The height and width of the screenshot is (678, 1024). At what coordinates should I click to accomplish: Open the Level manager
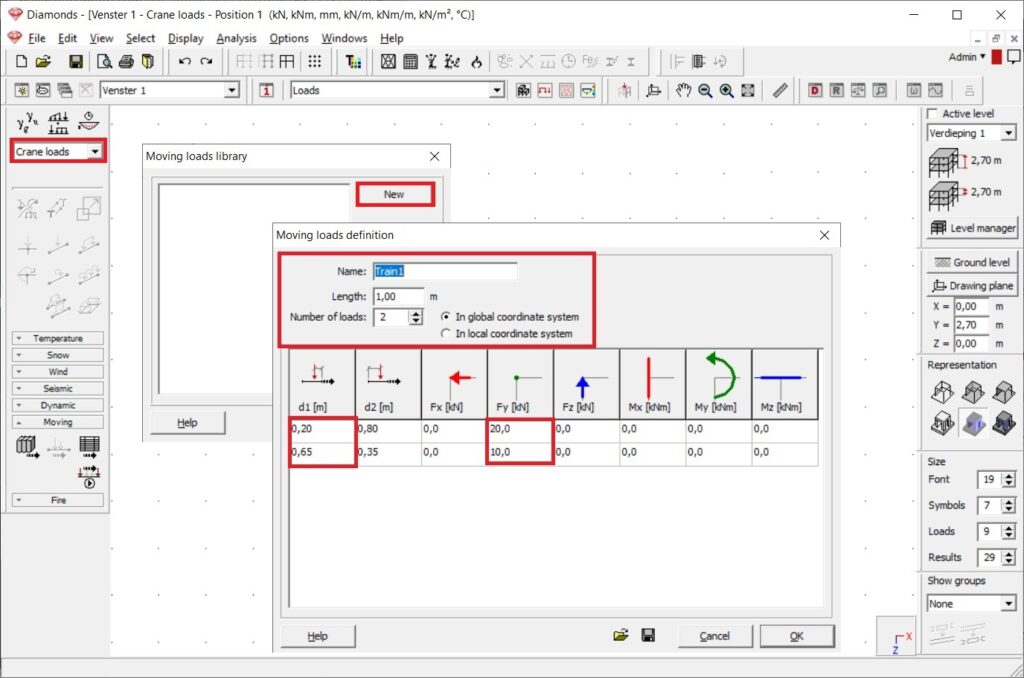click(x=973, y=228)
